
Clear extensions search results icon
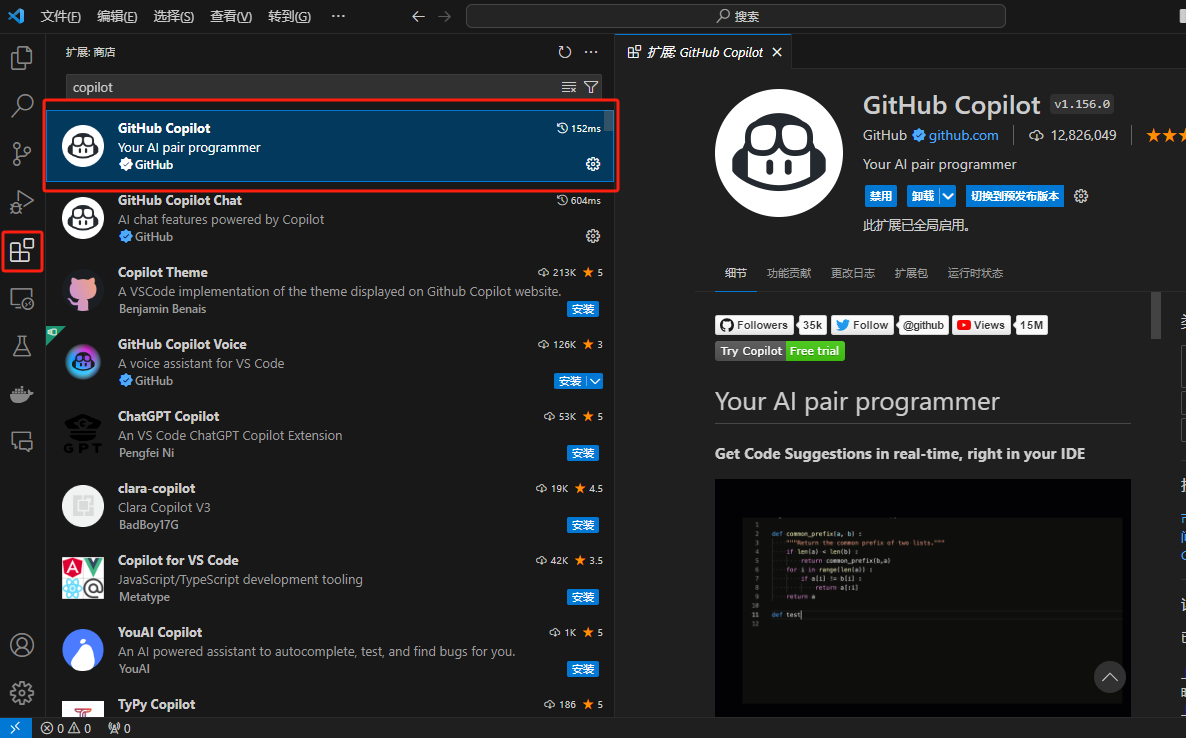569,88
